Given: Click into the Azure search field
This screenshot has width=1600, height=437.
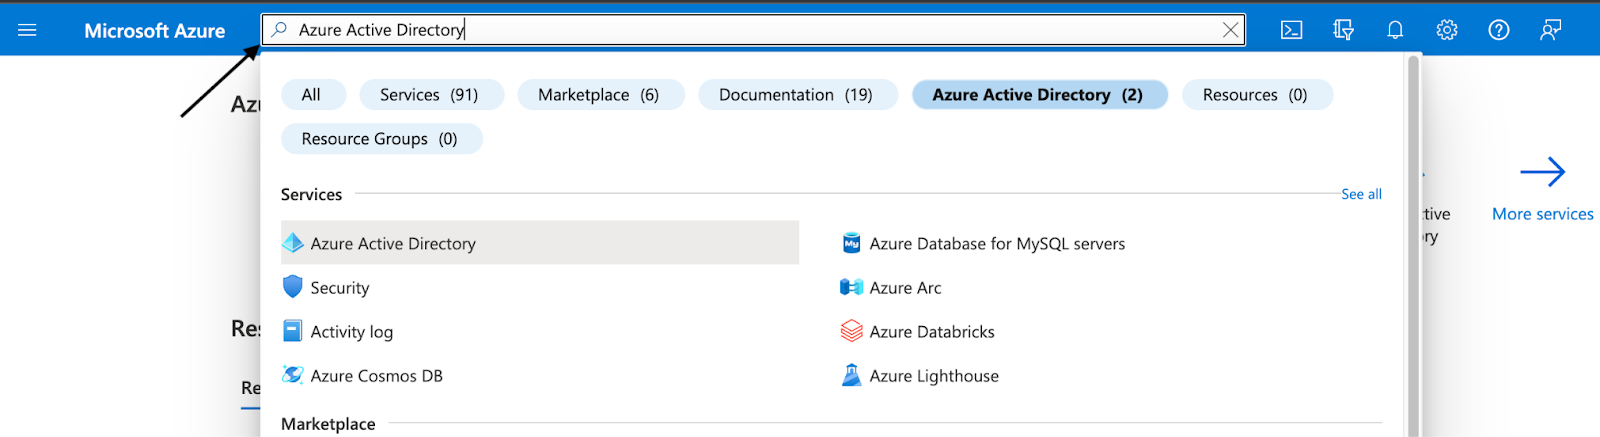Looking at the screenshot, I should 750,30.
